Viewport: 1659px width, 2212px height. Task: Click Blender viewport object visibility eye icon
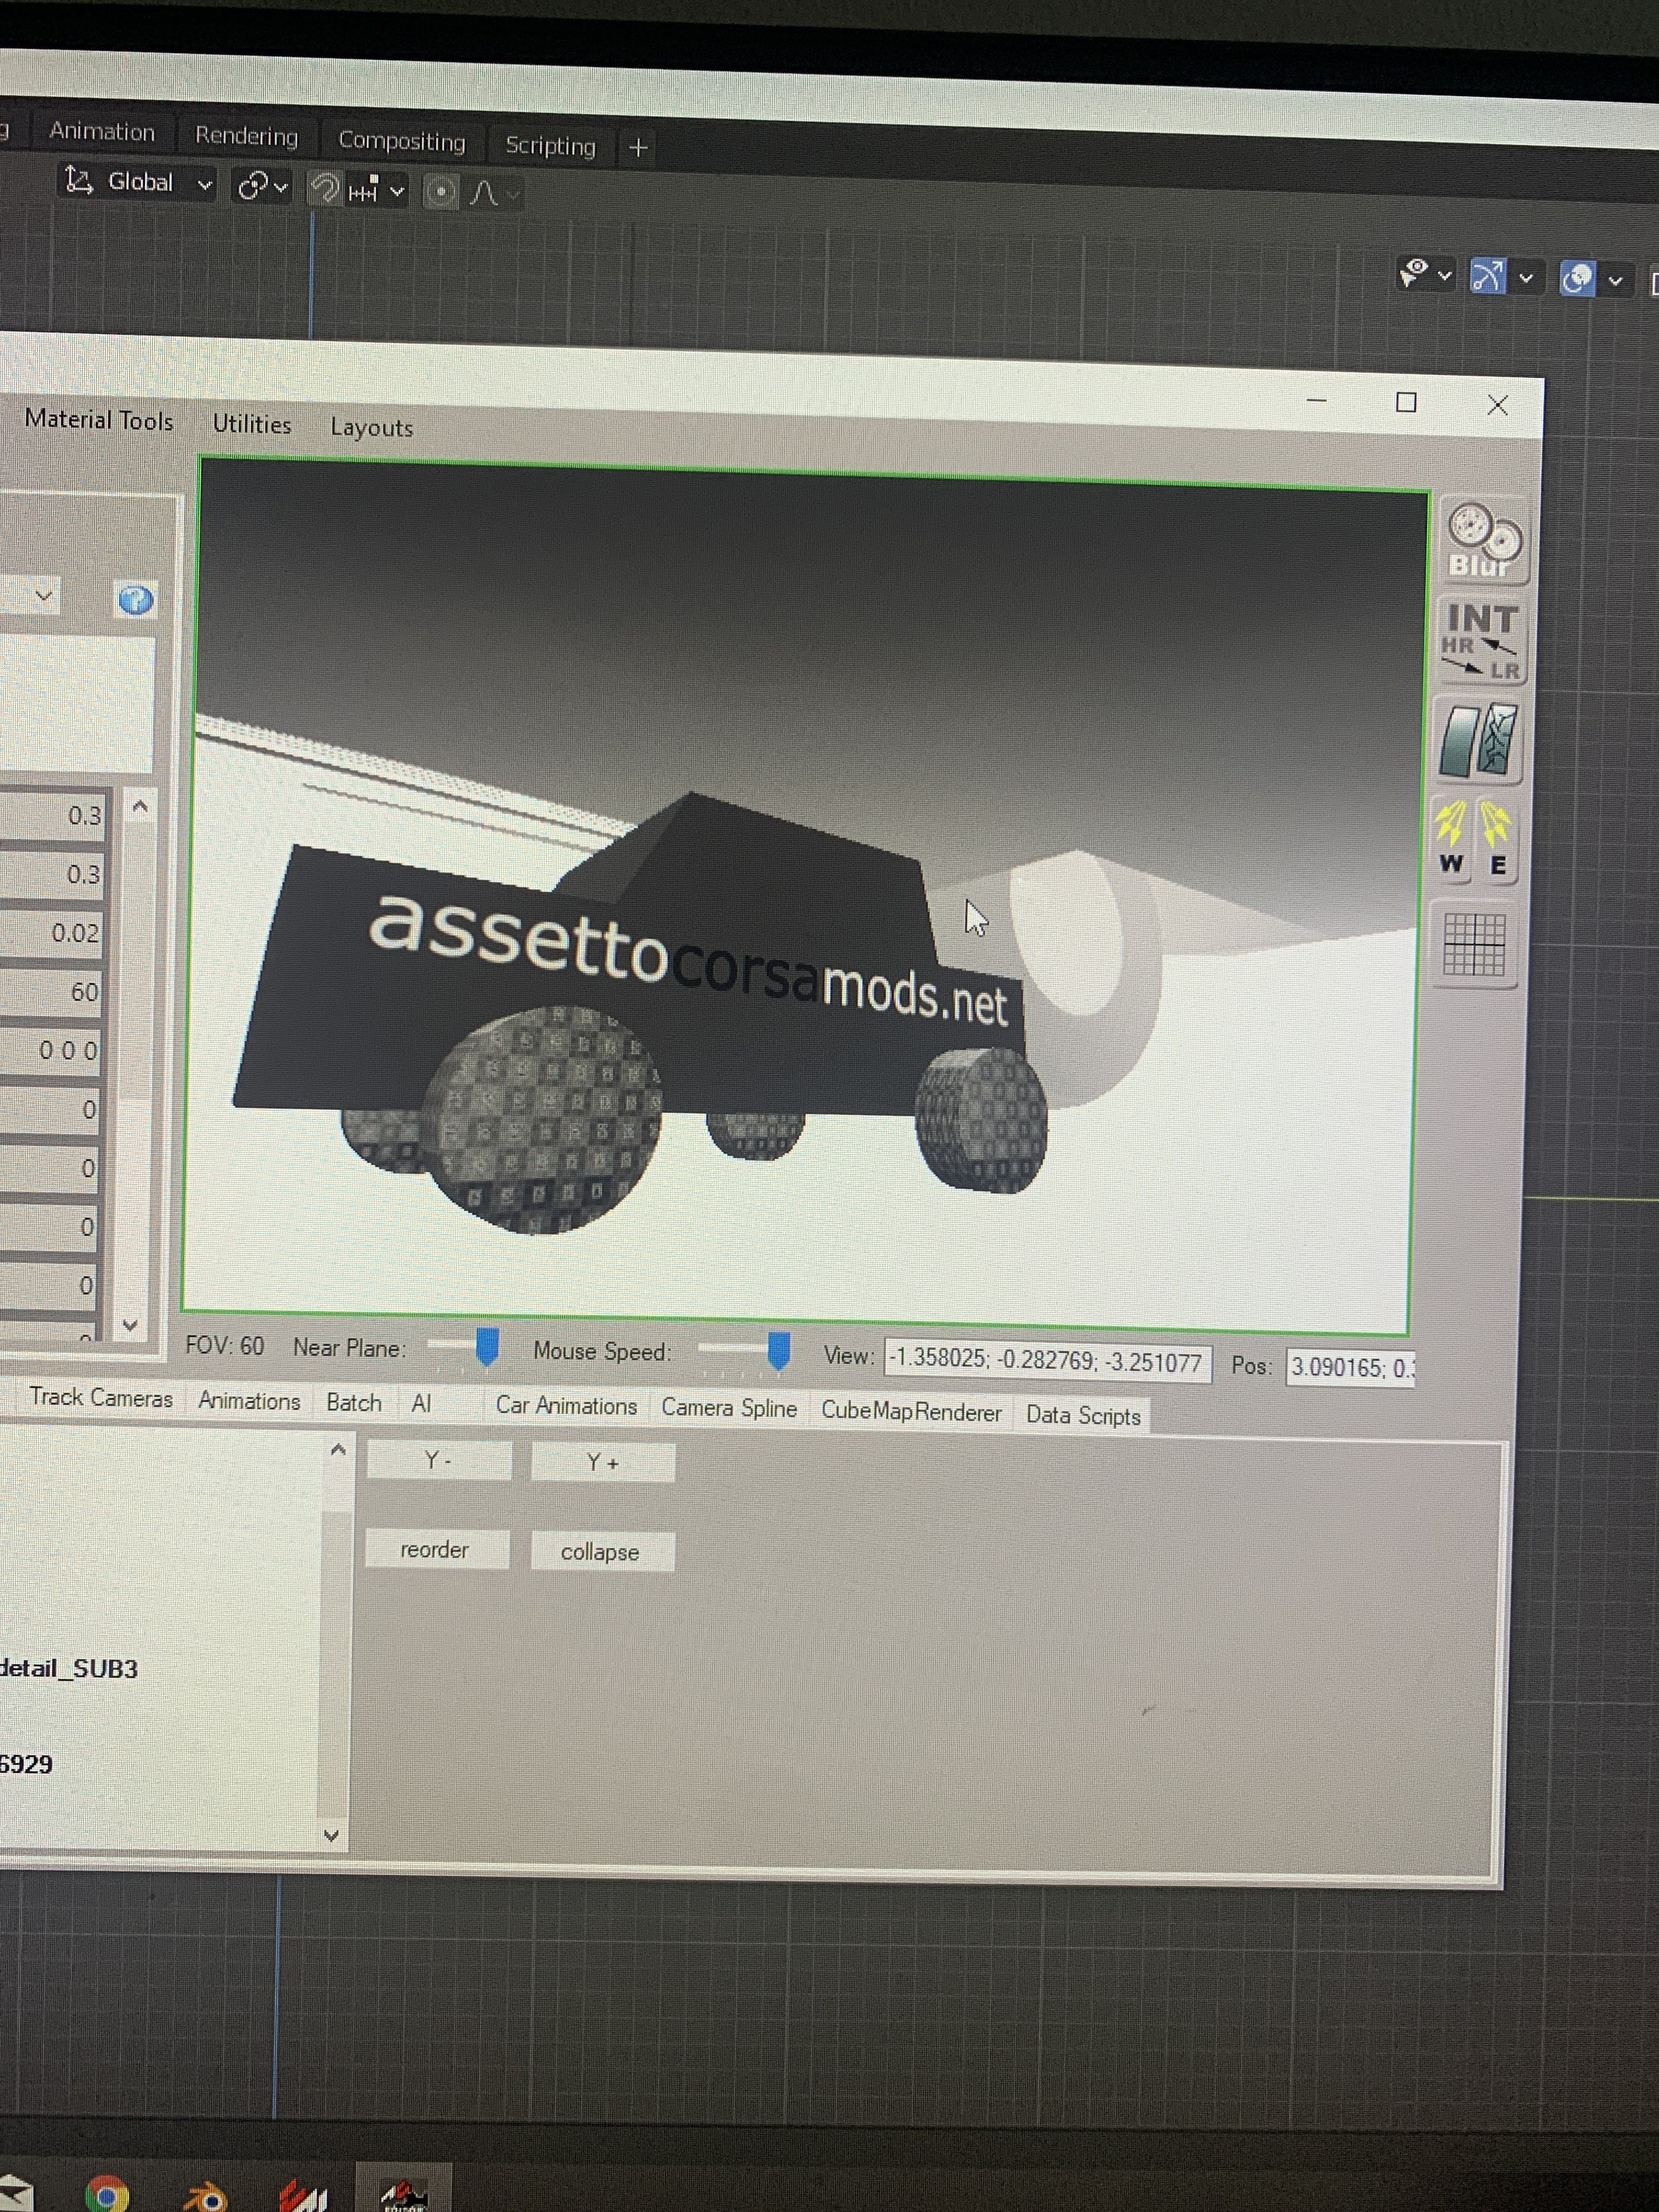(x=1414, y=272)
